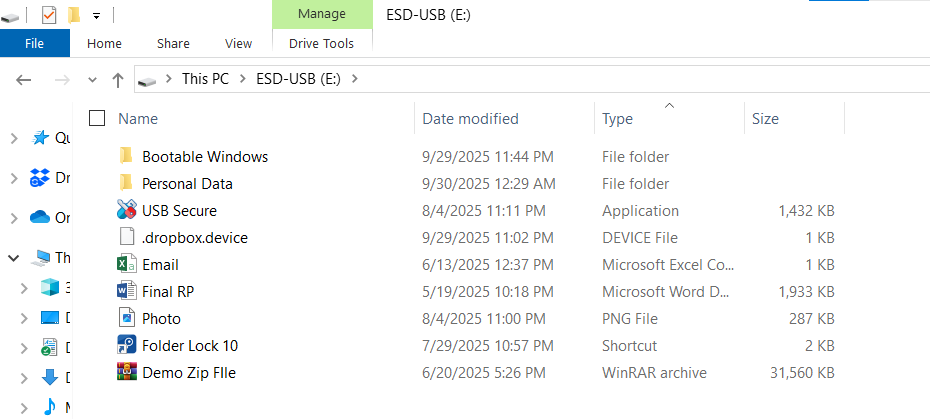This screenshot has height=419, width=930.
Task: Sort by the Type column header
Action: [x=669, y=119]
